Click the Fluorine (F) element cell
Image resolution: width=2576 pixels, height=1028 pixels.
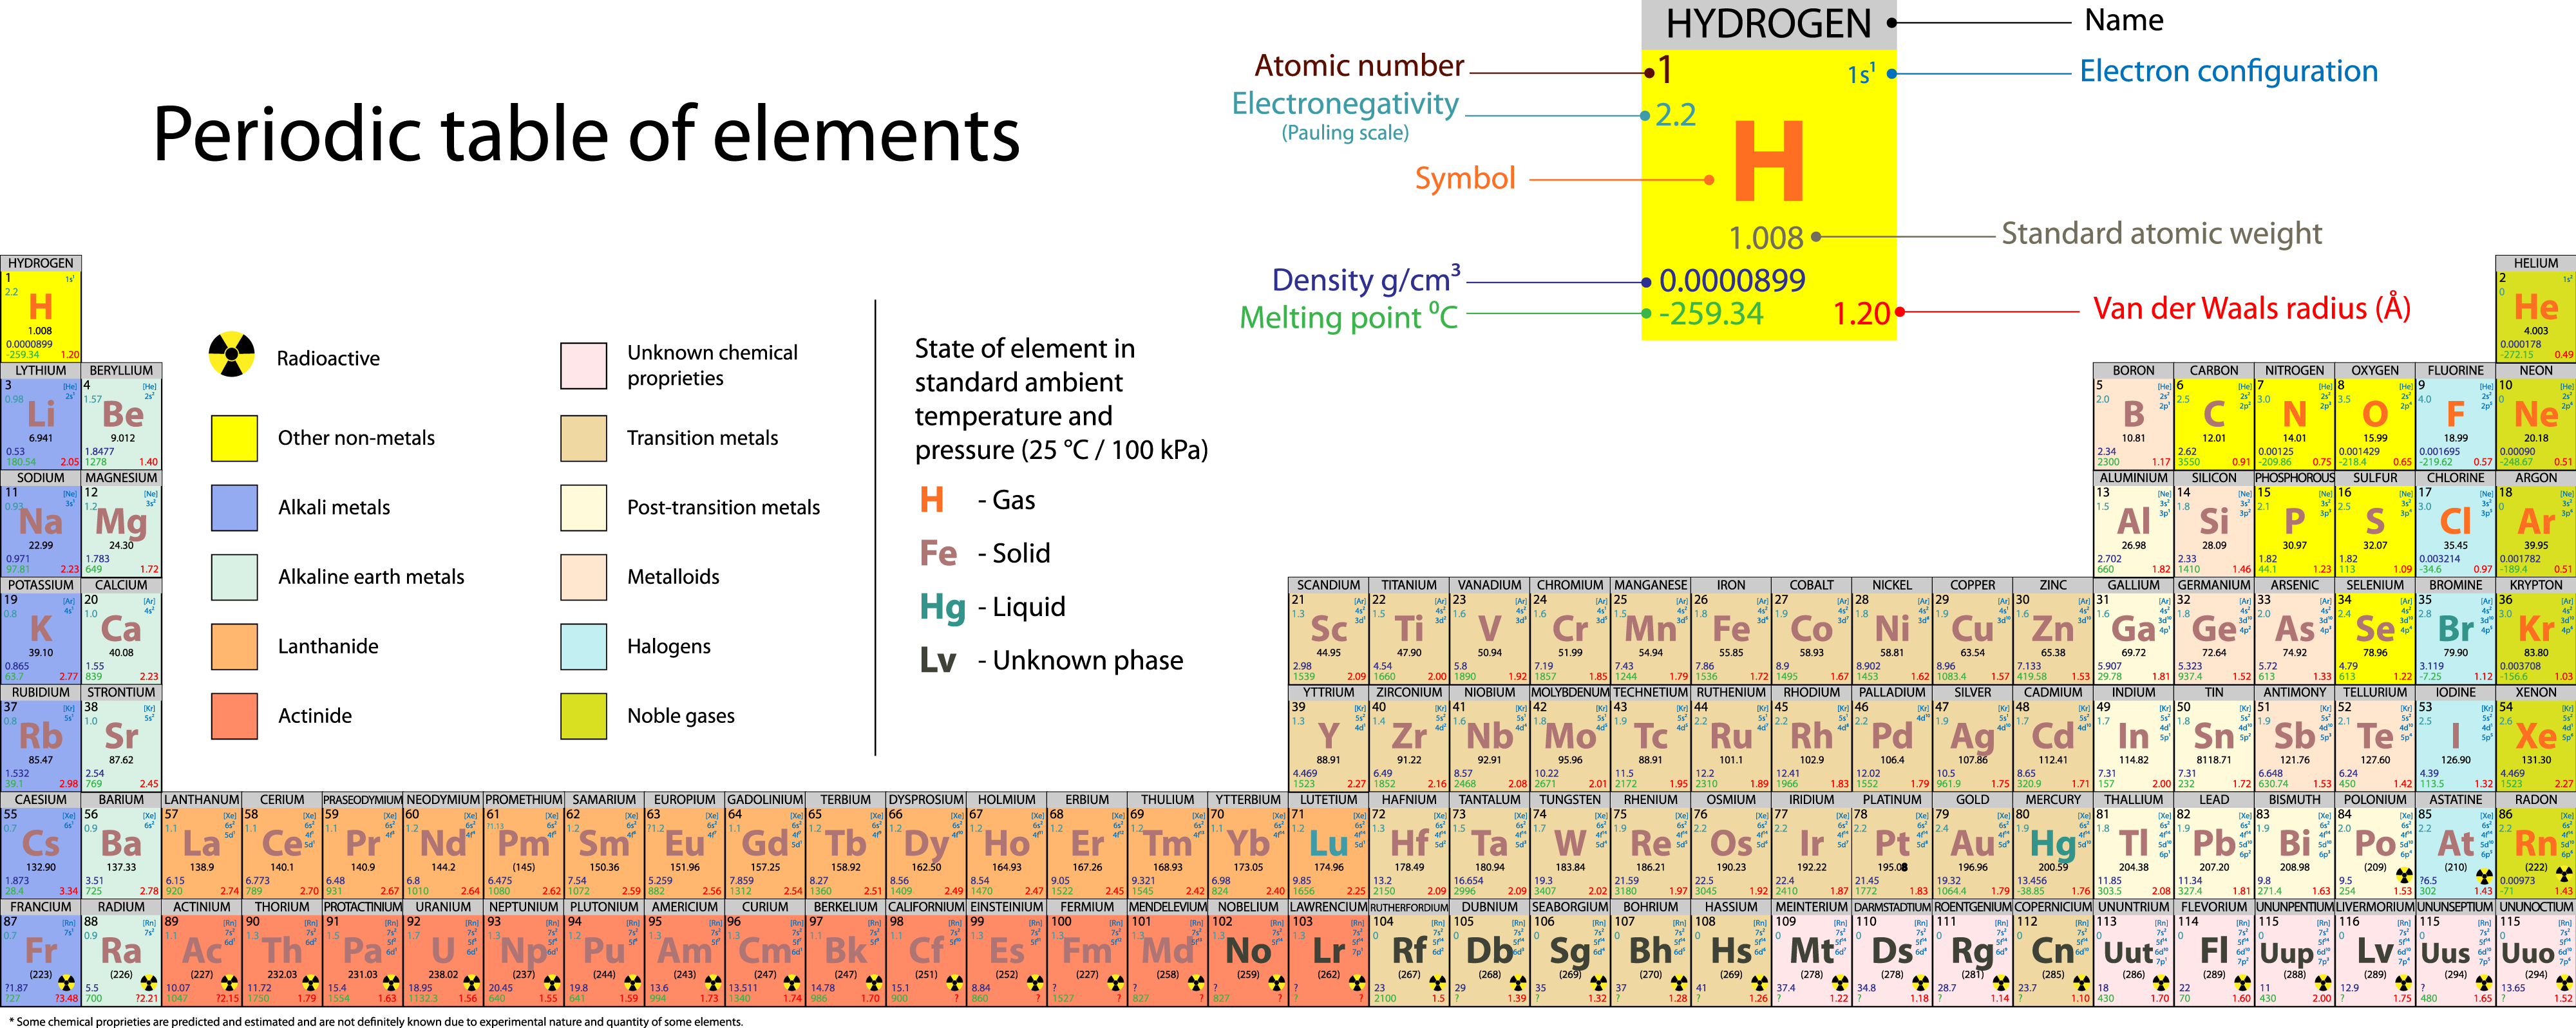pos(2455,415)
